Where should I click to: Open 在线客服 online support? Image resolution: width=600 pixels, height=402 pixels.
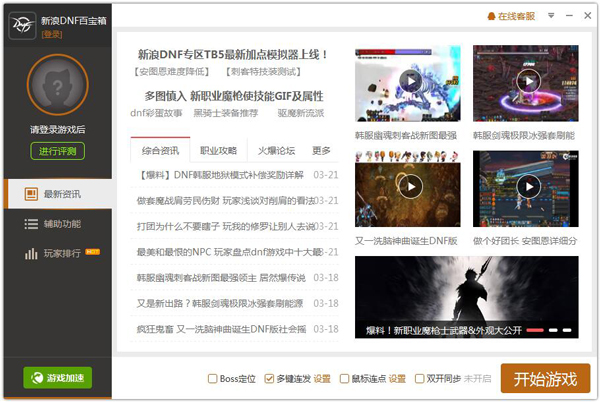coord(511,17)
